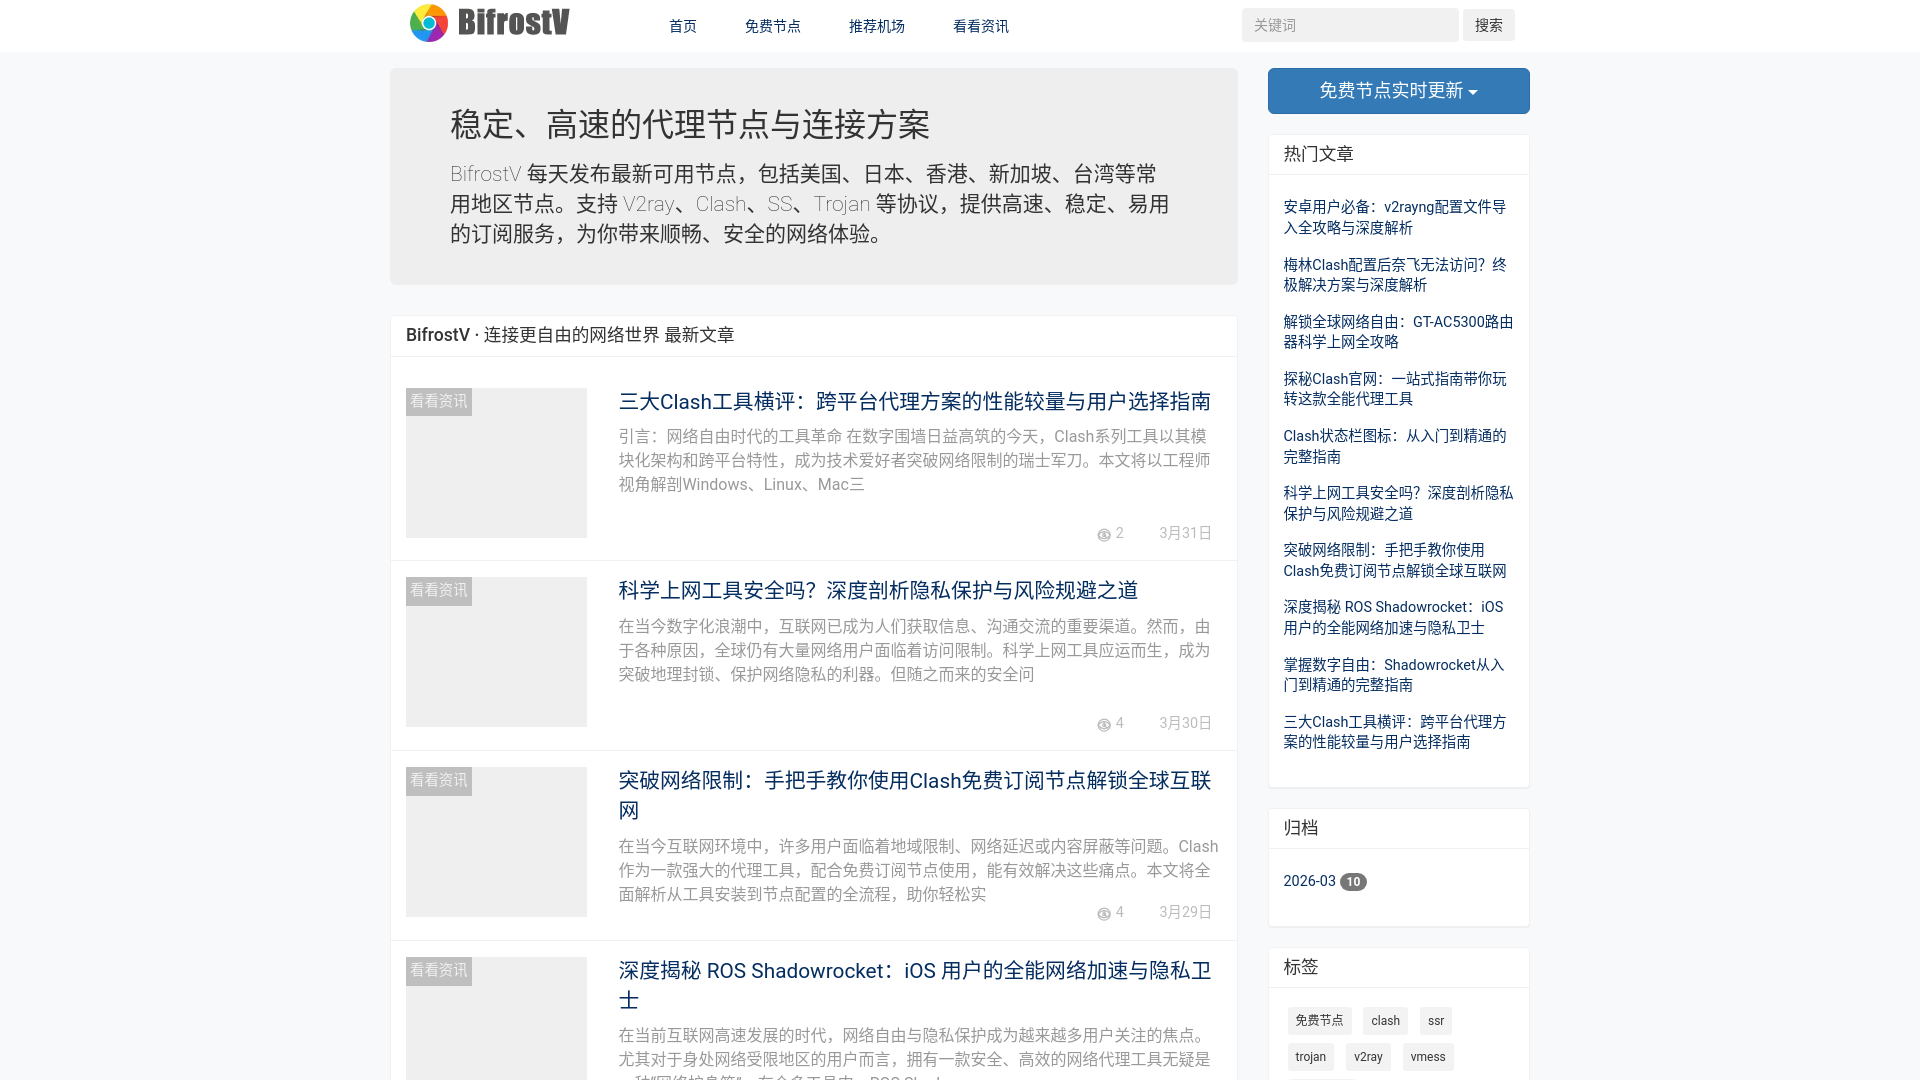This screenshot has height=1080, width=1920.
Task: Open hot article 探秘Clash官网
Action: click(x=1394, y=389)
